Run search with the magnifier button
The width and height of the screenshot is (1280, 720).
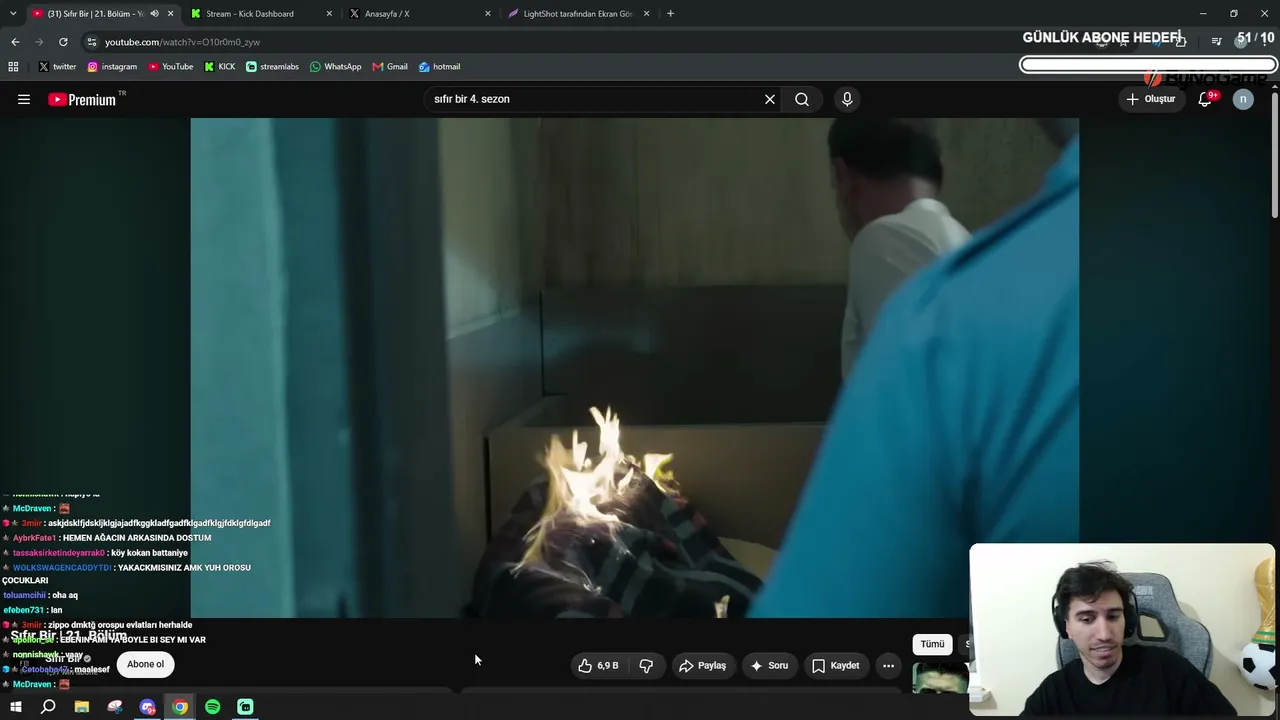pyautogui.click(x=802, y=99)
